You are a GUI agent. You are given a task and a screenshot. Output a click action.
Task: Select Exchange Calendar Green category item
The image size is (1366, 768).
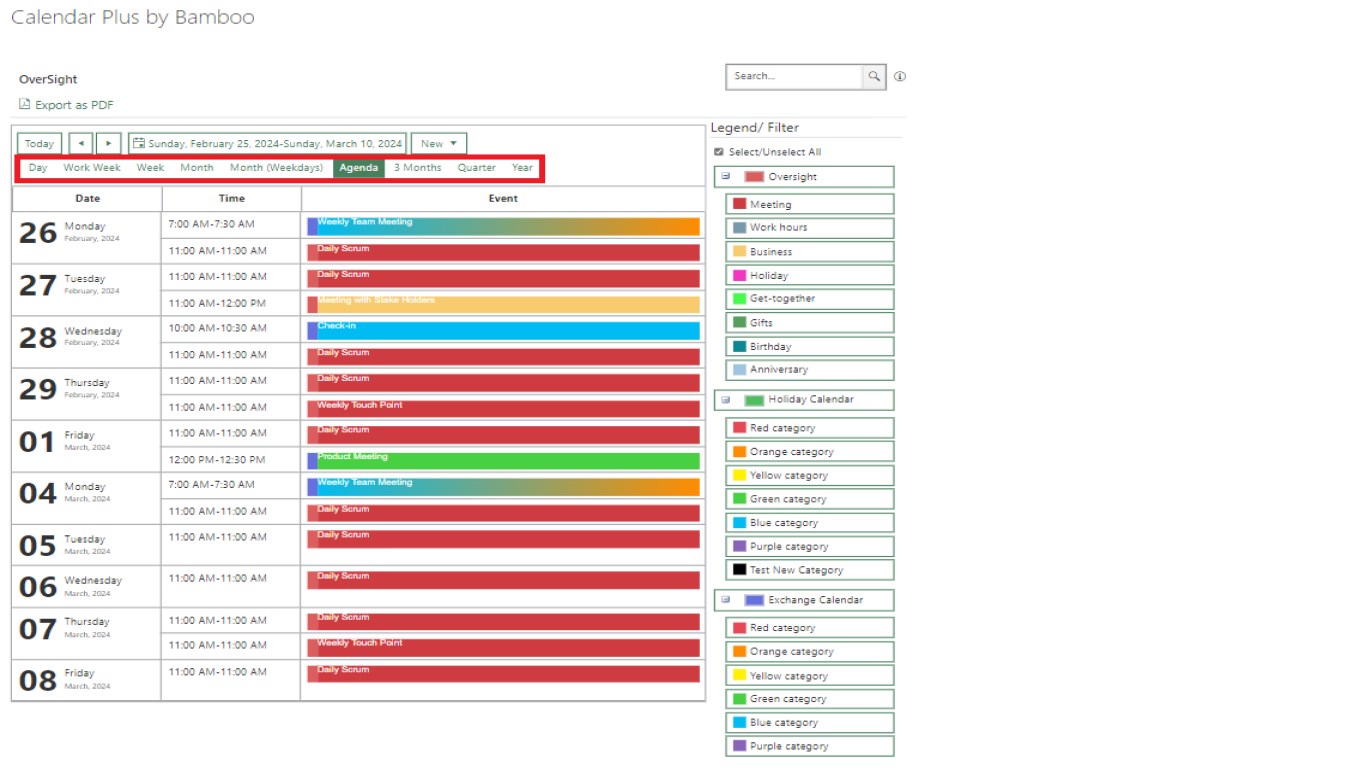[810, 699]
